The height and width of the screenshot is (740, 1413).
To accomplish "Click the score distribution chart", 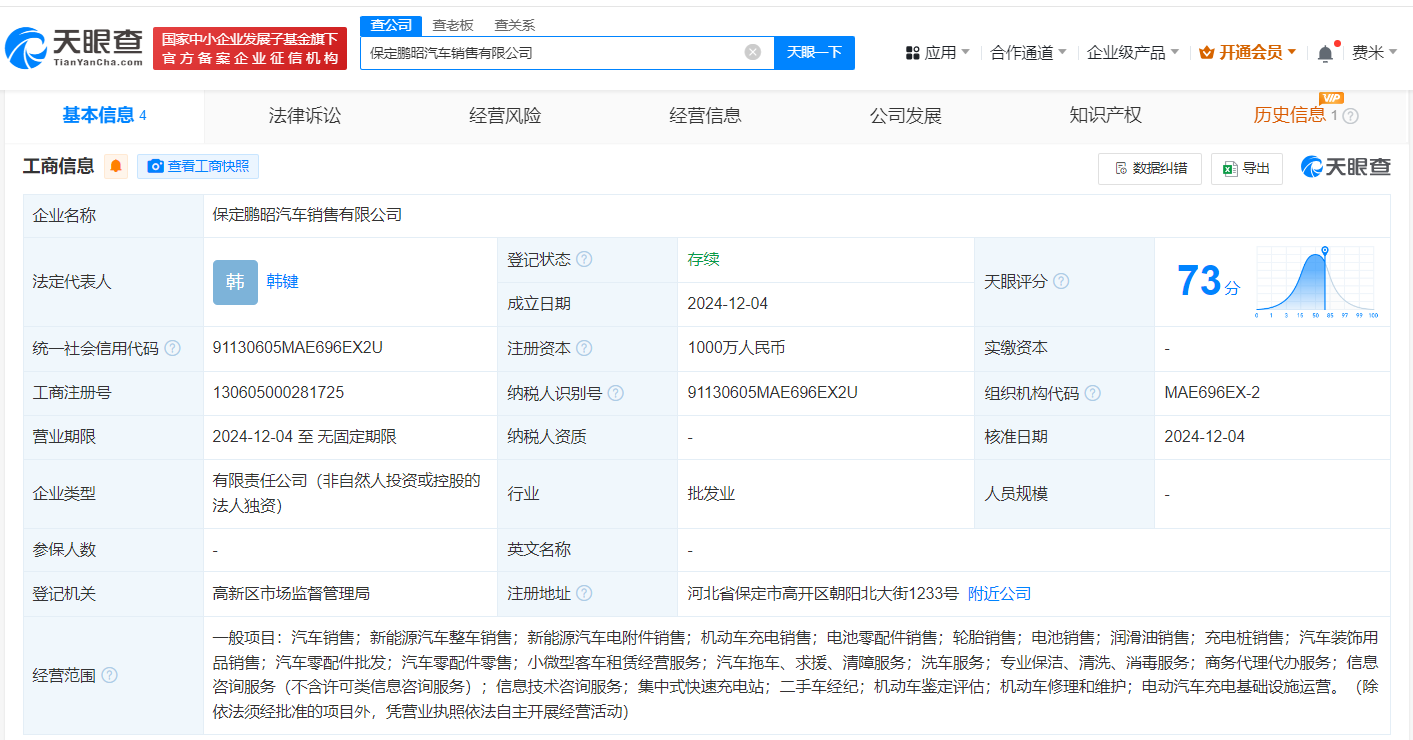I will pyautogui.click(x=1317, y=282).
